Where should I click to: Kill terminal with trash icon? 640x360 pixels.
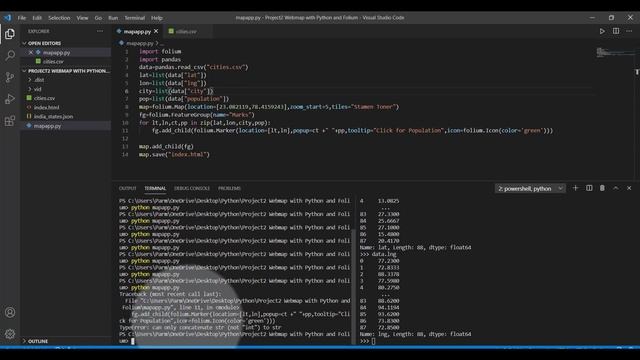602,188
